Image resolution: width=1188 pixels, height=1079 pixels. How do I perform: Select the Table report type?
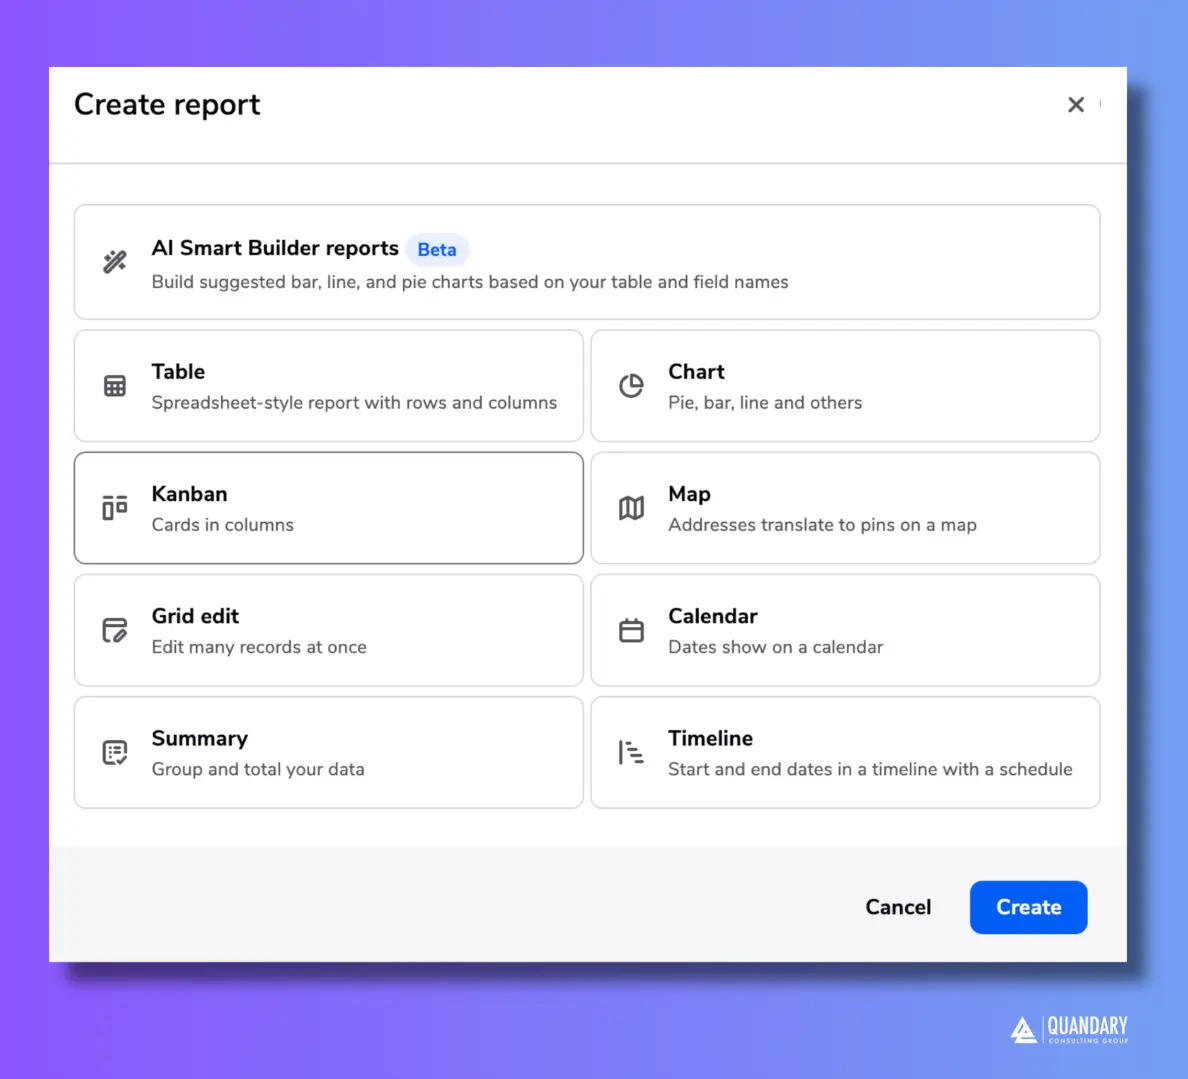click(x=328, y=385)
